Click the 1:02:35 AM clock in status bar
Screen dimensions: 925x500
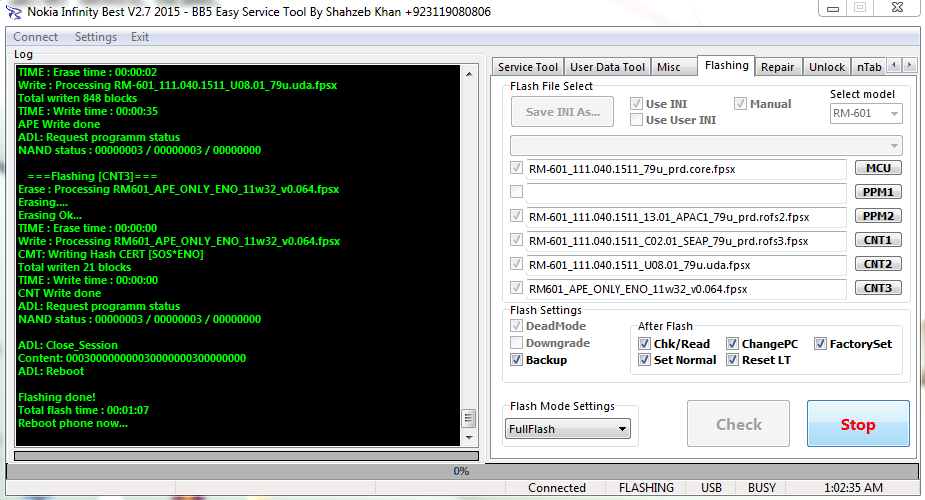click(x=853, y=488)
